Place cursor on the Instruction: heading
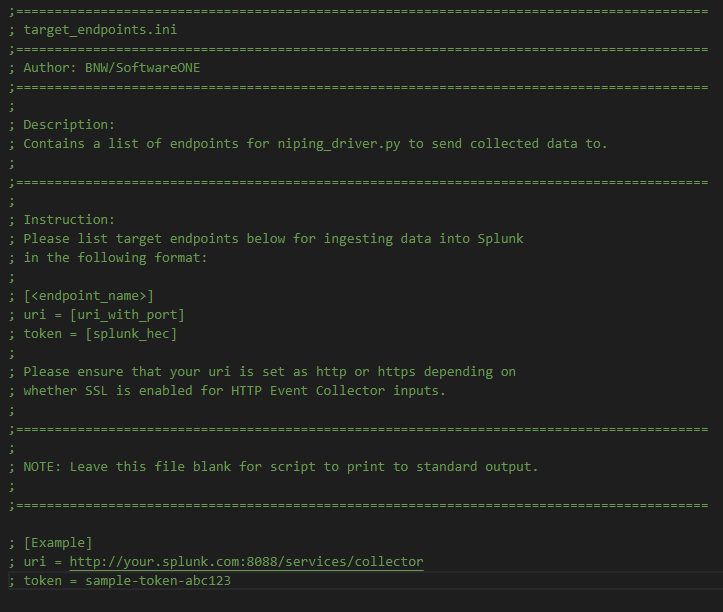Screen dimensions: 723x612 pyautogui.click(x=69, y=220)
